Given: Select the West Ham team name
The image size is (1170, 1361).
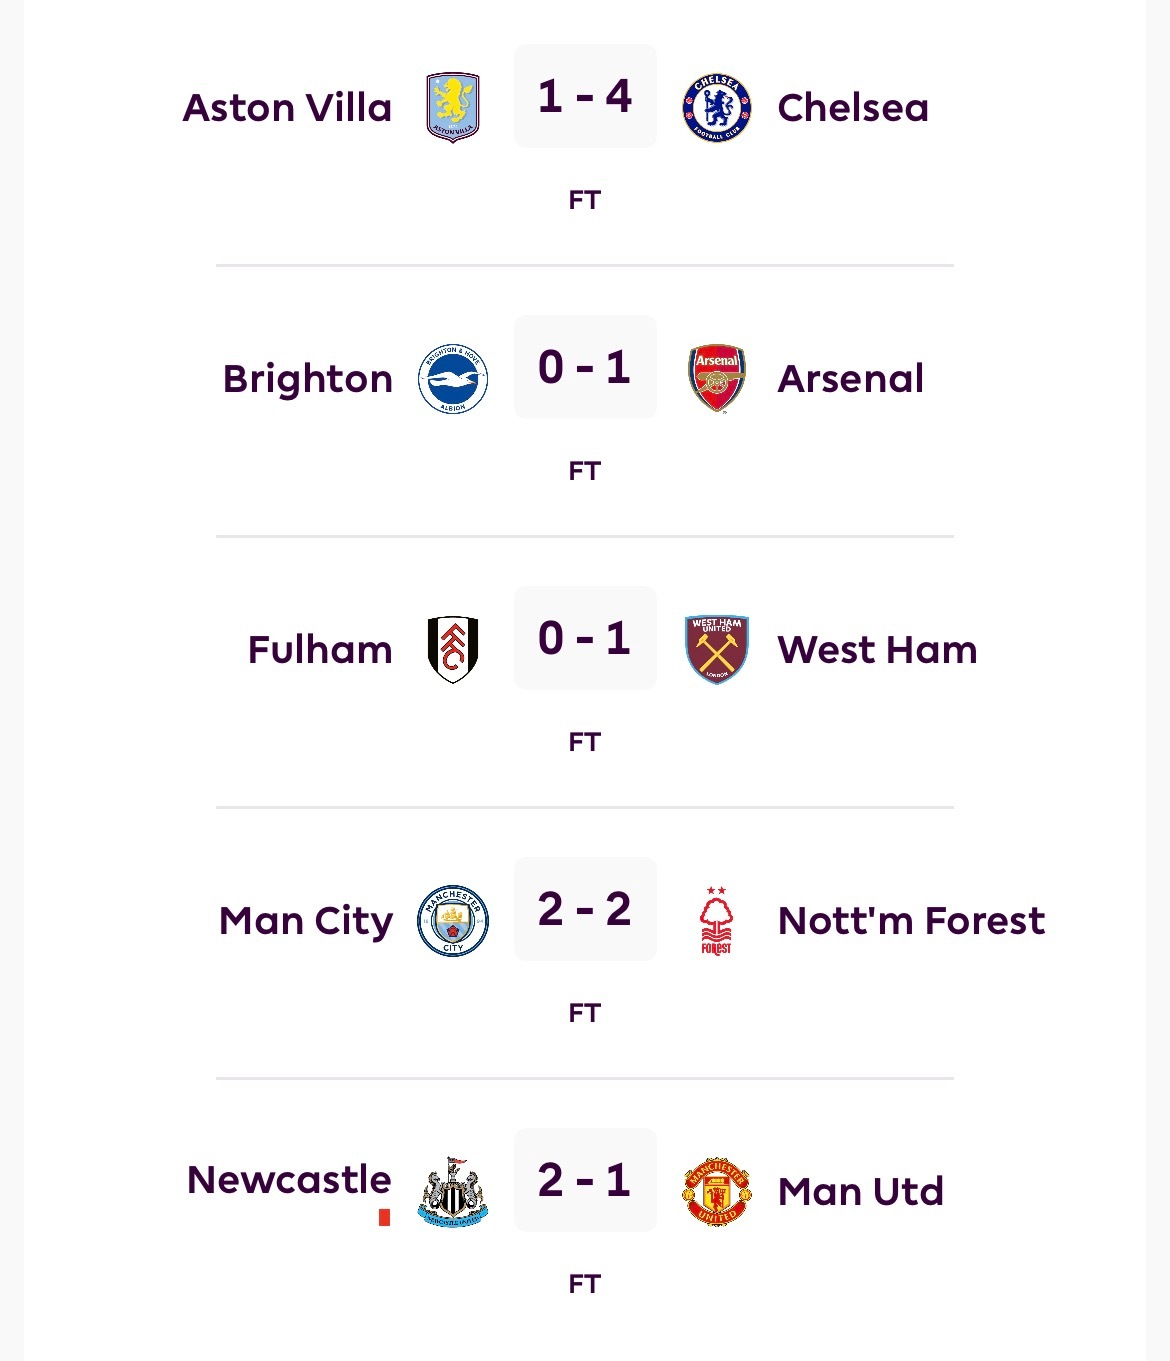Looking at the screenshot, I should tap(877, 650).
